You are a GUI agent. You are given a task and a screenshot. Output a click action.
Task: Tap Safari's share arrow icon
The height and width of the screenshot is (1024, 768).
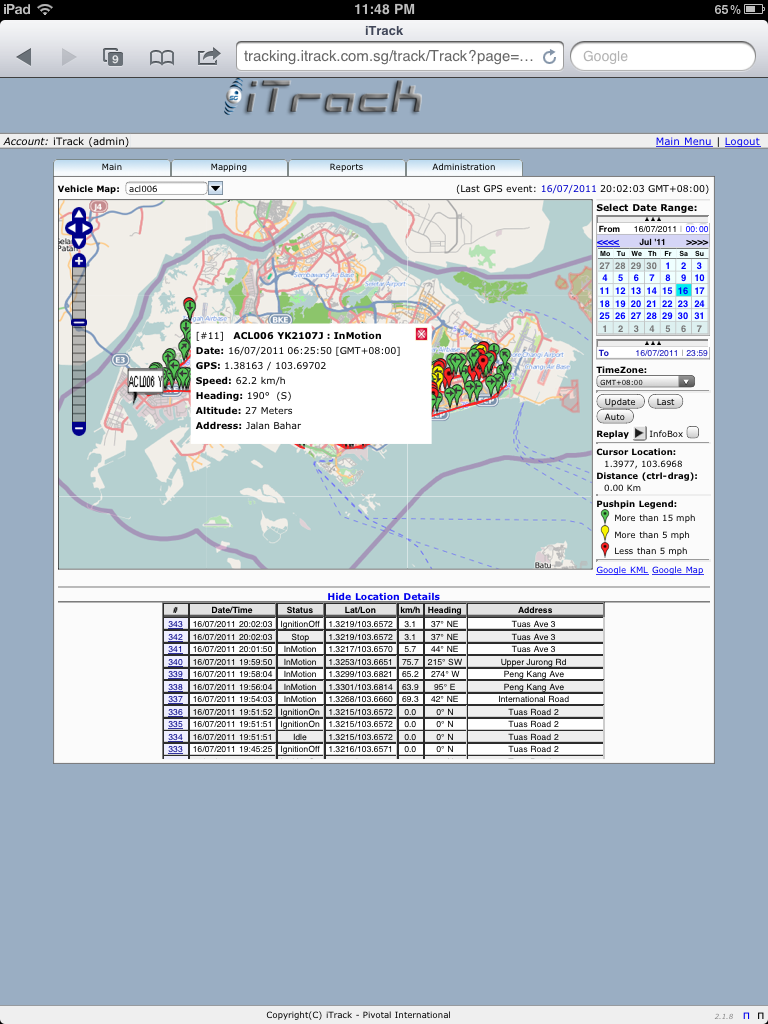[209, 56]
